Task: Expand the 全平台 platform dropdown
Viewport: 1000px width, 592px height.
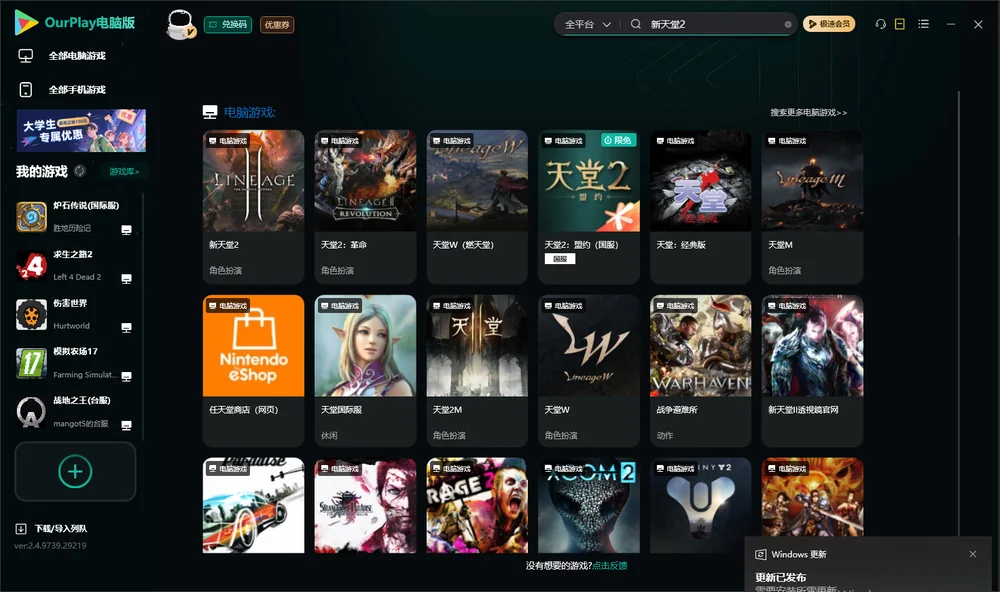Action: coord(587,24)
